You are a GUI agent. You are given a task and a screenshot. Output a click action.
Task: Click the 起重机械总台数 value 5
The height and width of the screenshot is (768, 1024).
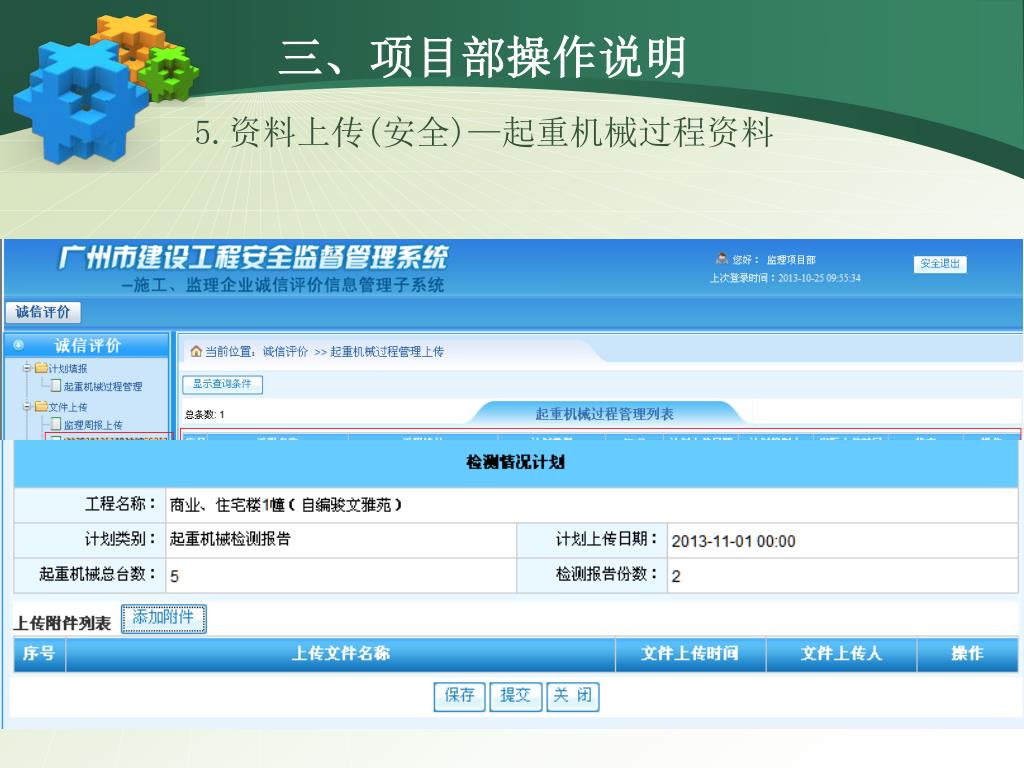point(174,576)
